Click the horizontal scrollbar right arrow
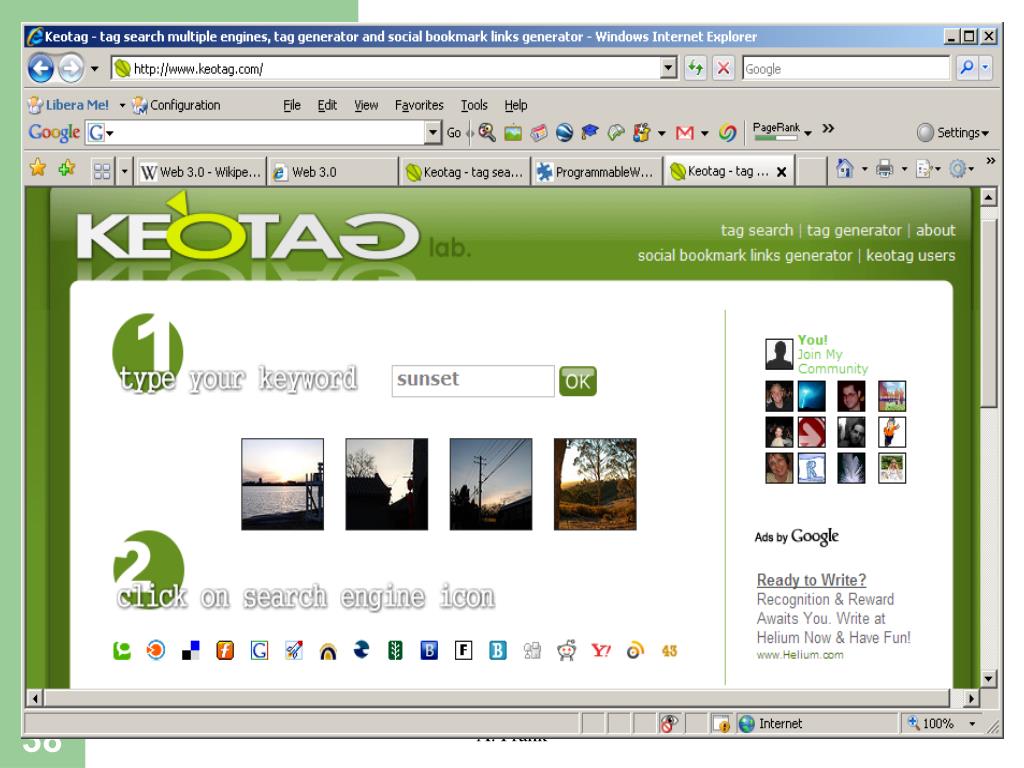1024x768 pixels. pos(972,699)
